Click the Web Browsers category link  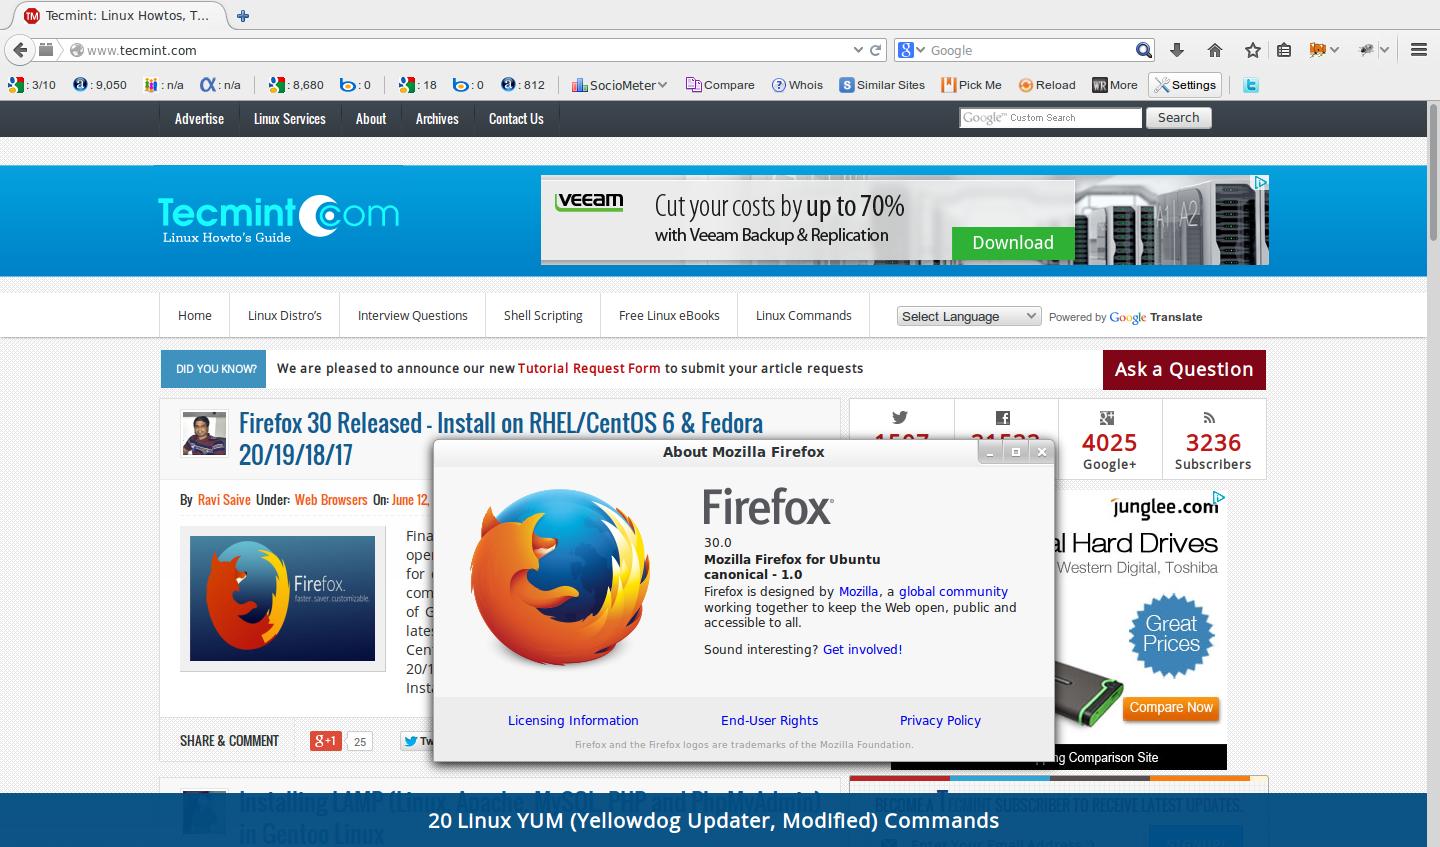point(331,499)
